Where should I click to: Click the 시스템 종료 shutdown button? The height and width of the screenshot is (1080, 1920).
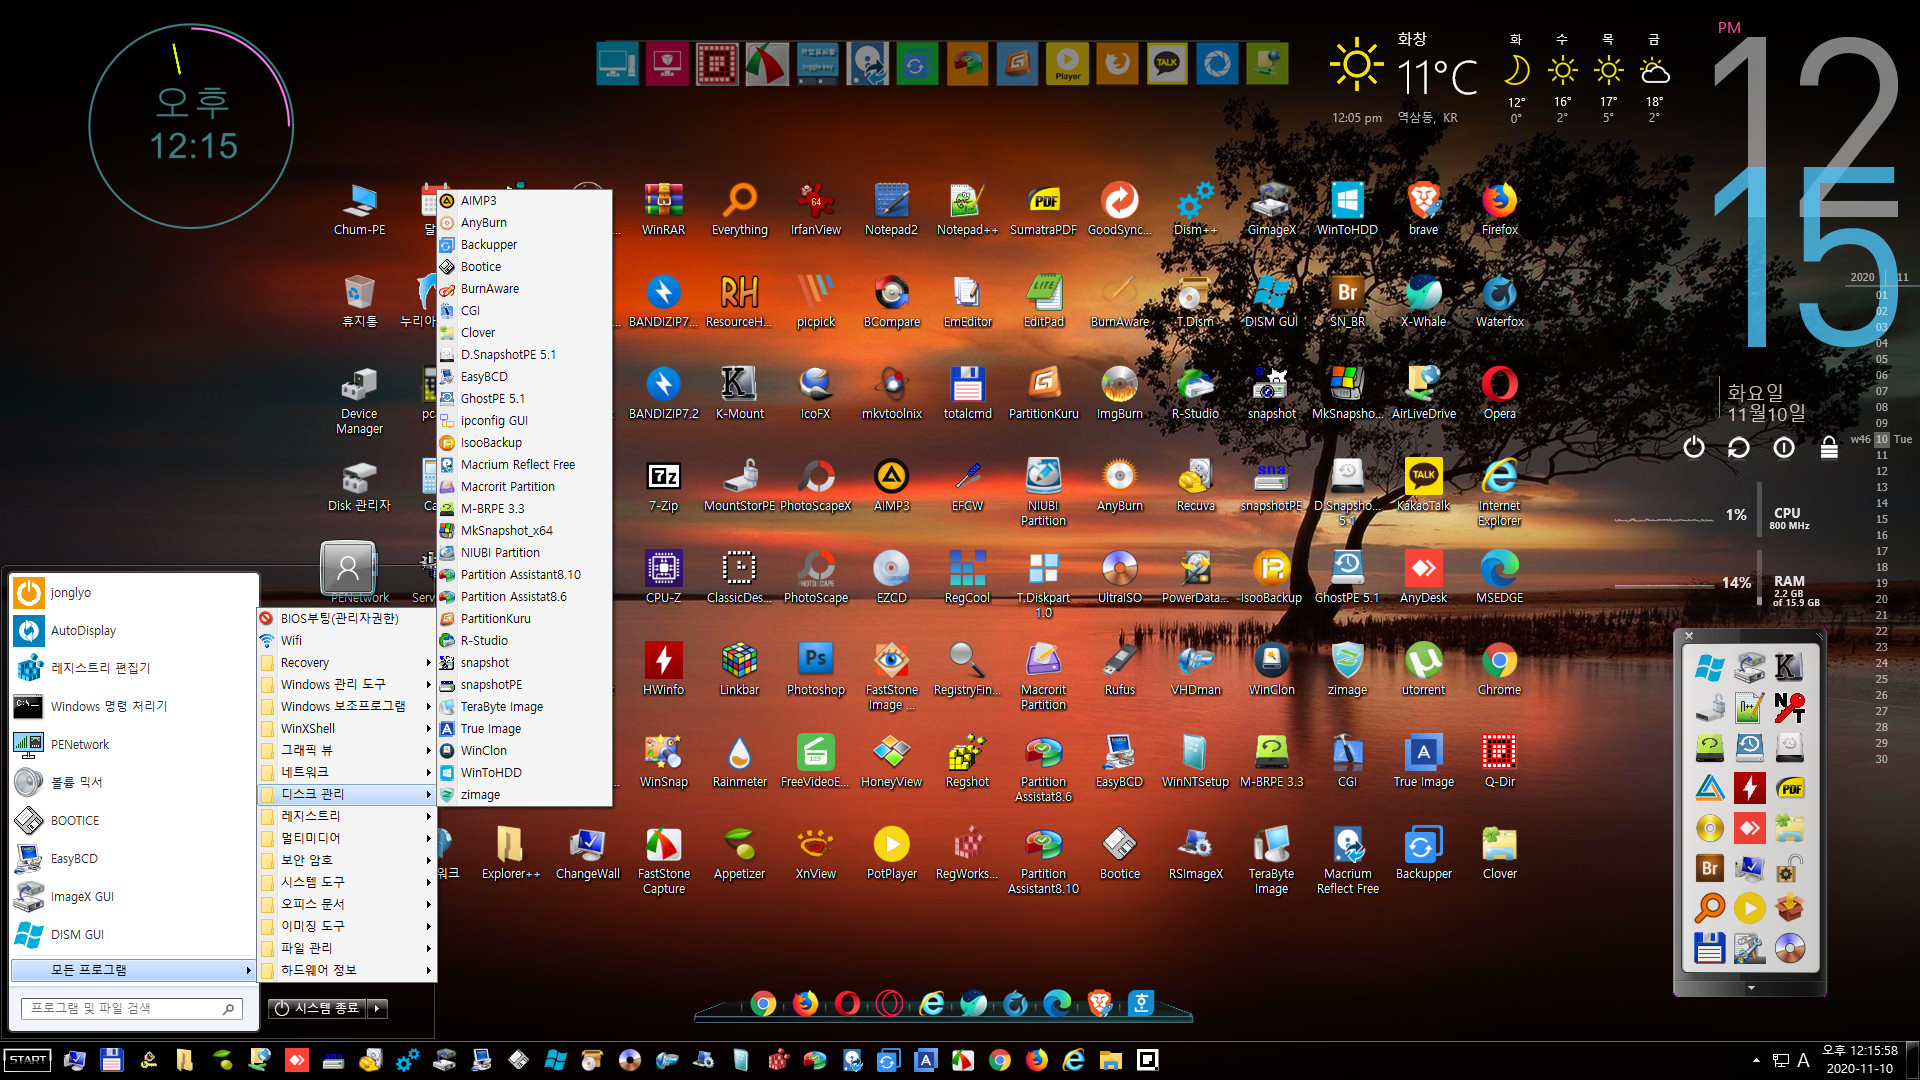317,1008
